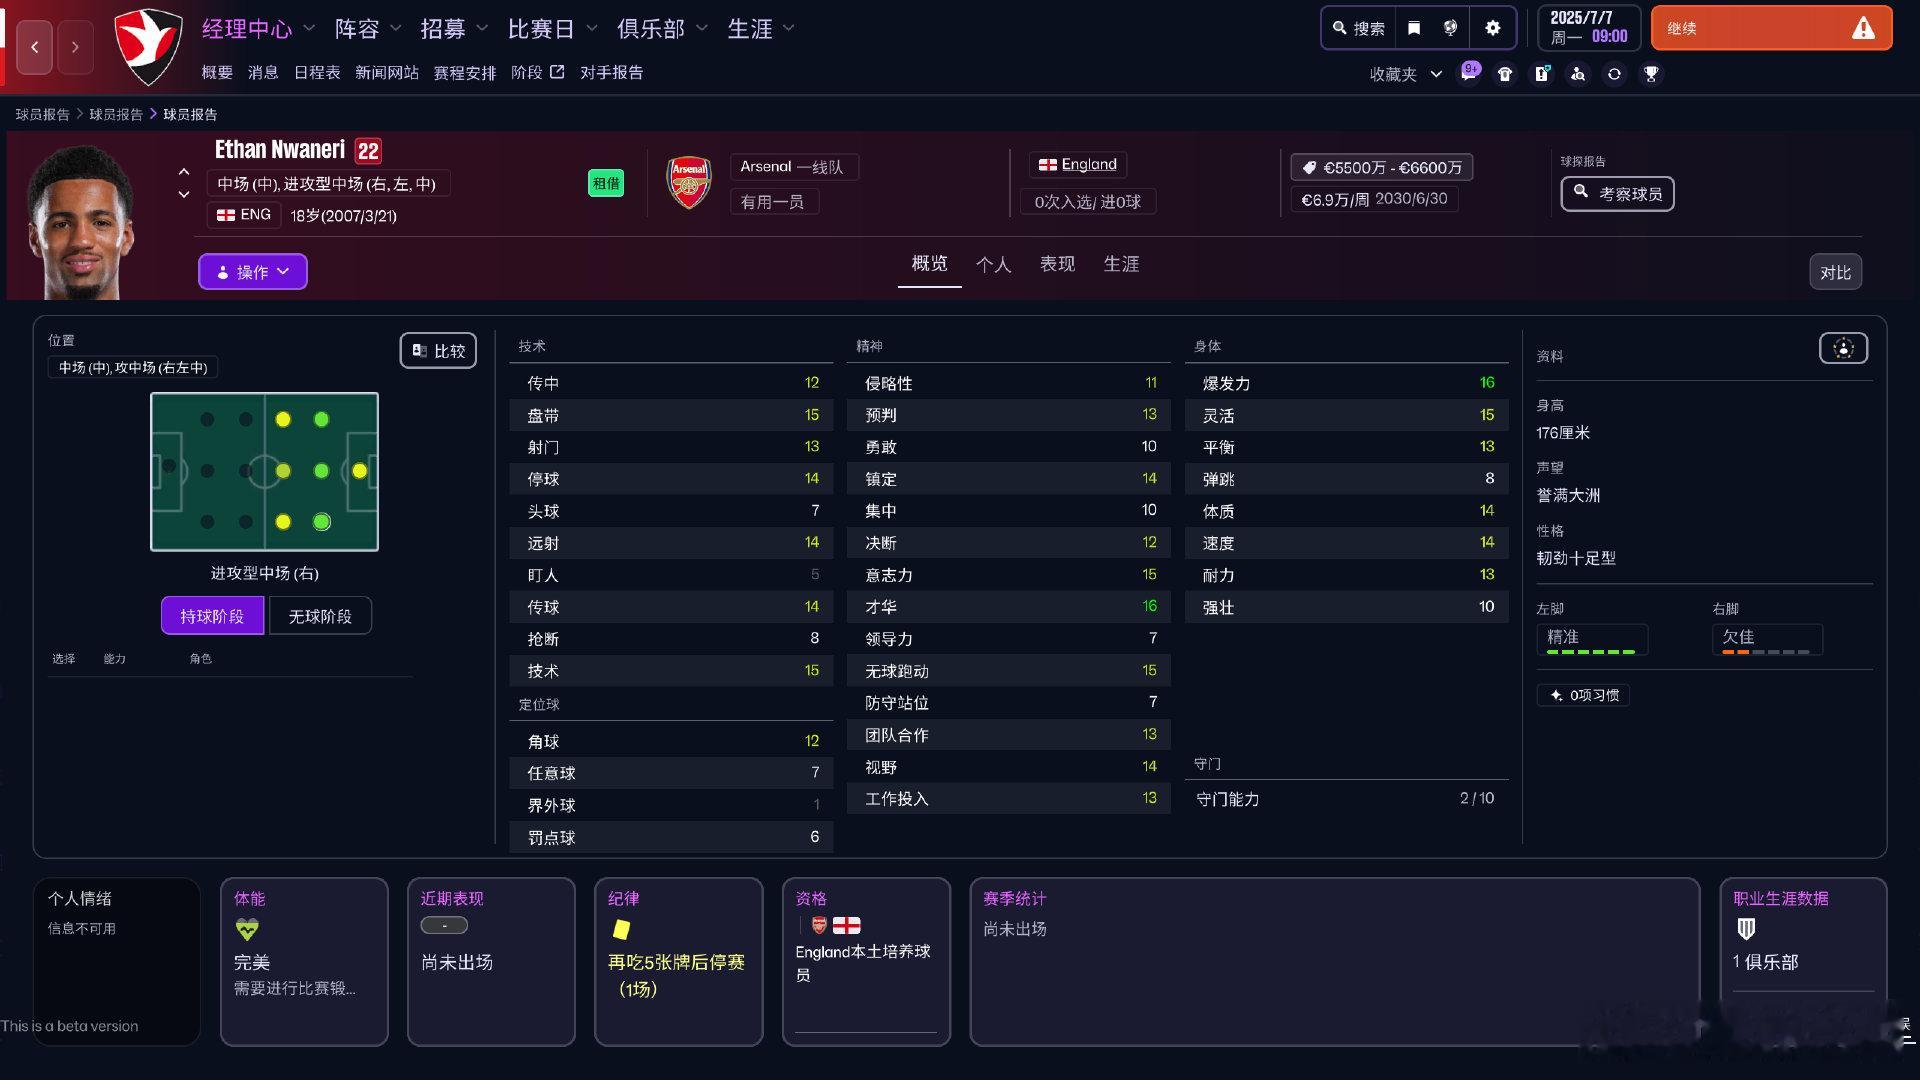
Task: Click the circular attribute view icon in 资料 panel
Action: pyautogui.click(x=1843, y=348)
